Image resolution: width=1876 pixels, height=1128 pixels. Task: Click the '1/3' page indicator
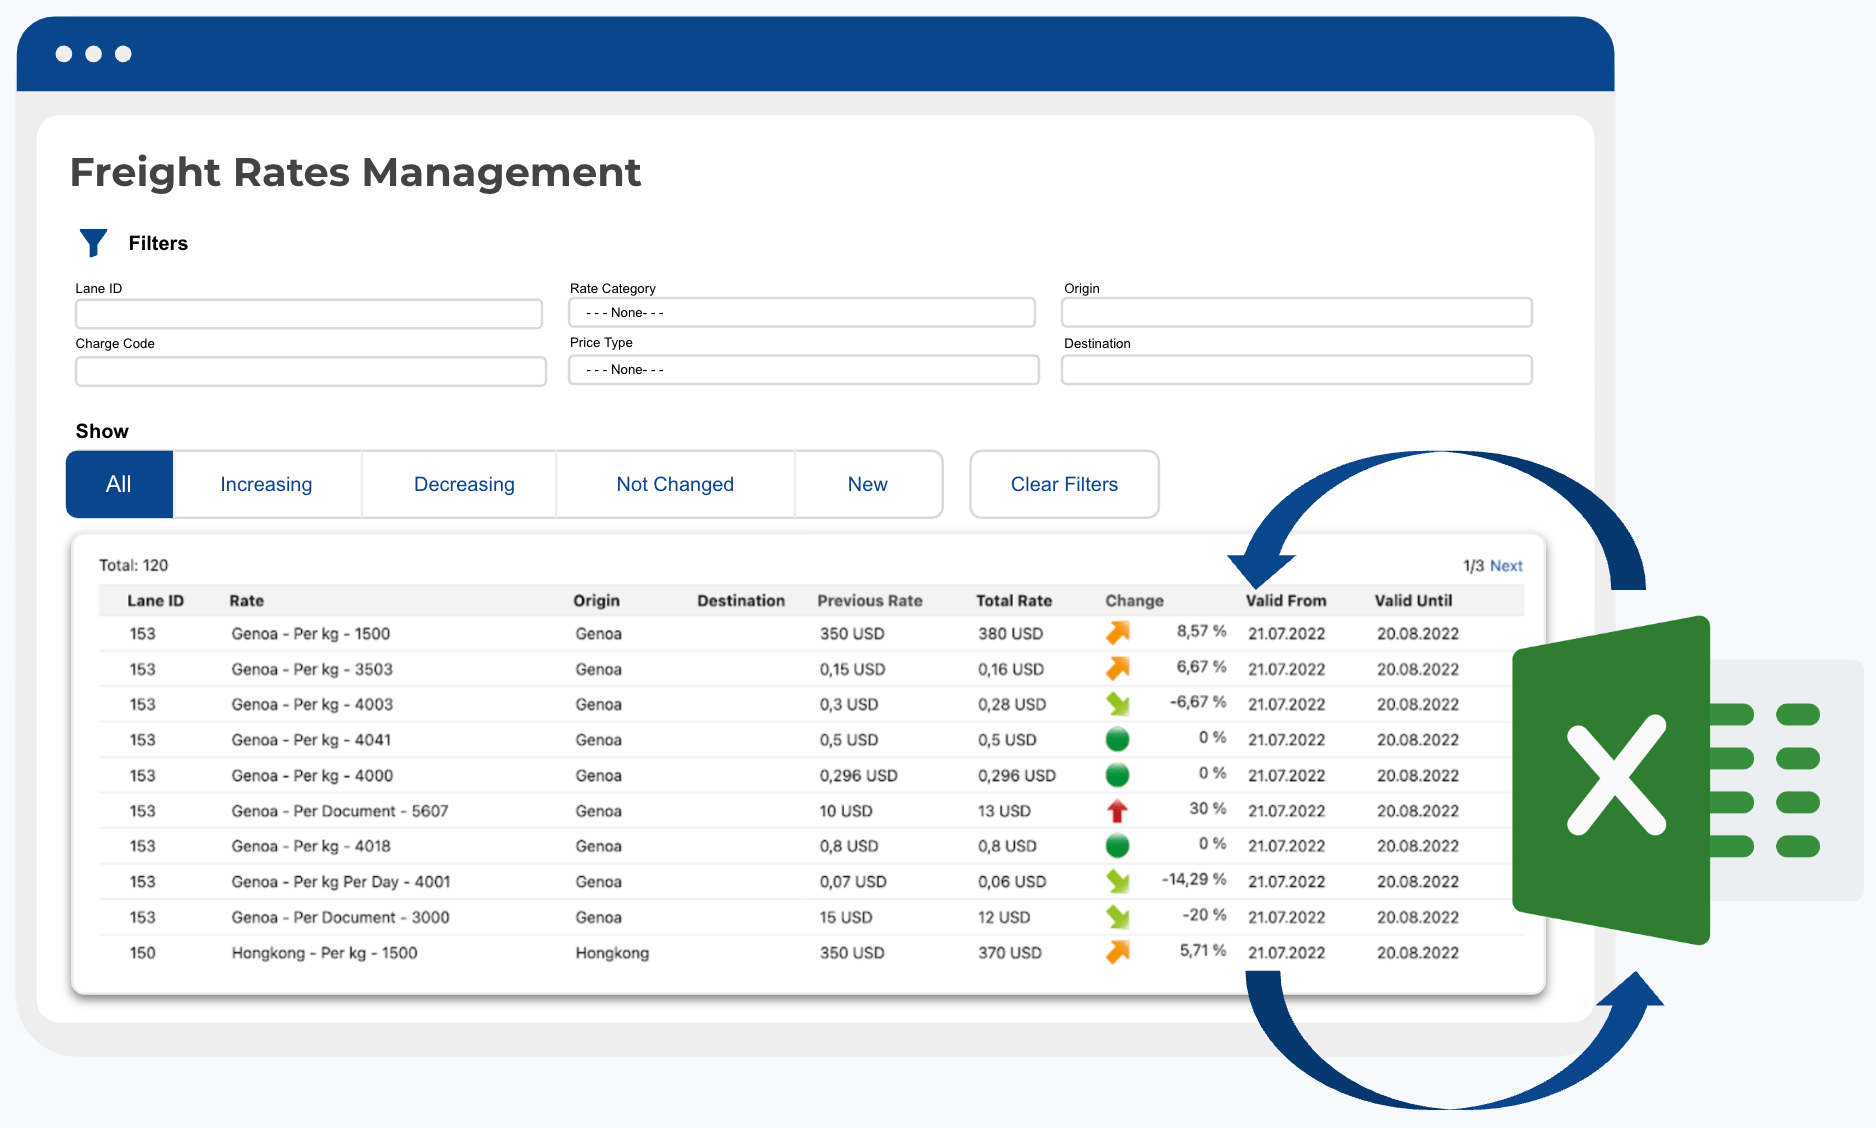click(1474, 566)
